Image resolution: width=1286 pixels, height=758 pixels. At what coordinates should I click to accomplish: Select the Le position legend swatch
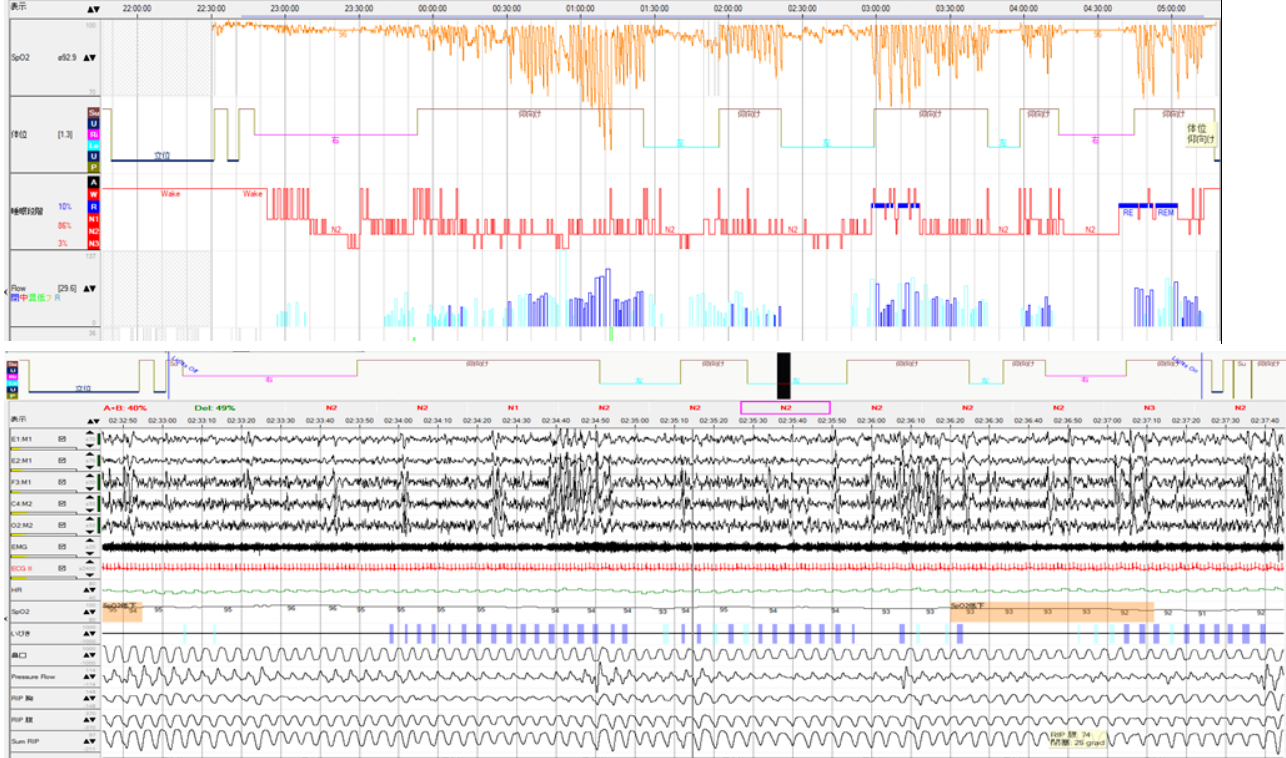[93, 145]
